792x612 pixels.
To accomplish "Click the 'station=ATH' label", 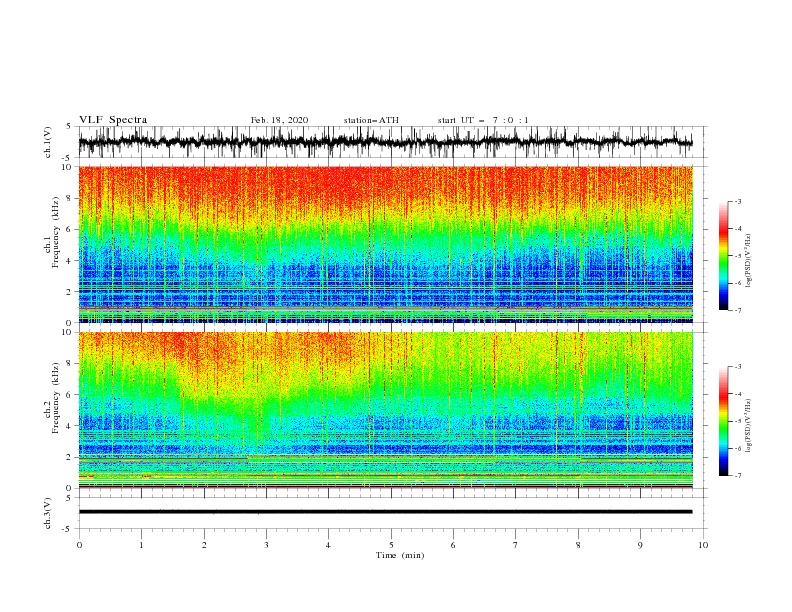I will tap(371, 120).
